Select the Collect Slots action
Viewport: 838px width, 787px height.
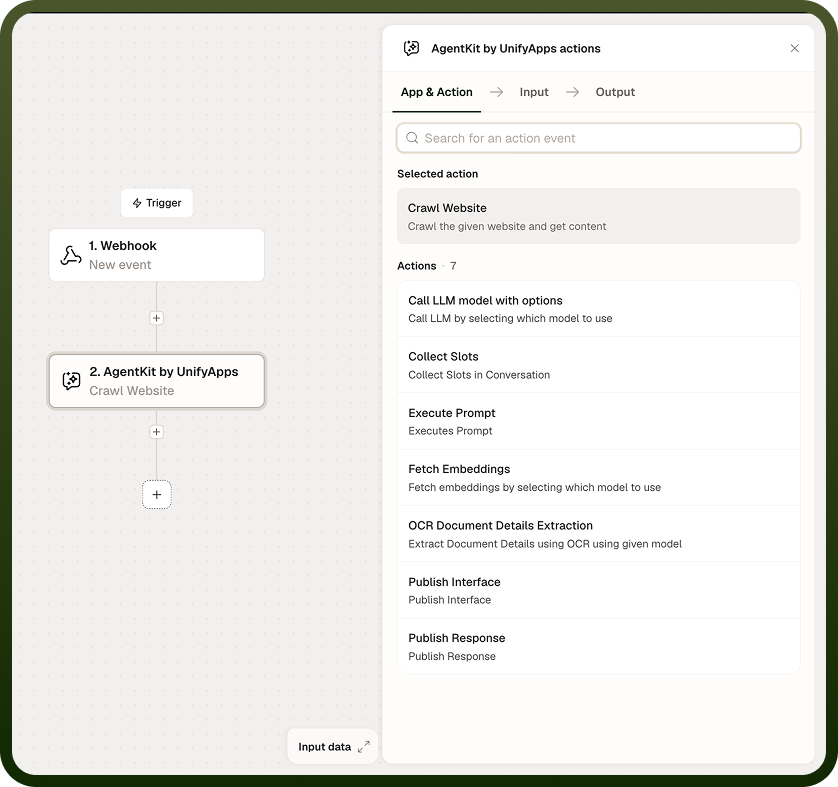(599, 365)
